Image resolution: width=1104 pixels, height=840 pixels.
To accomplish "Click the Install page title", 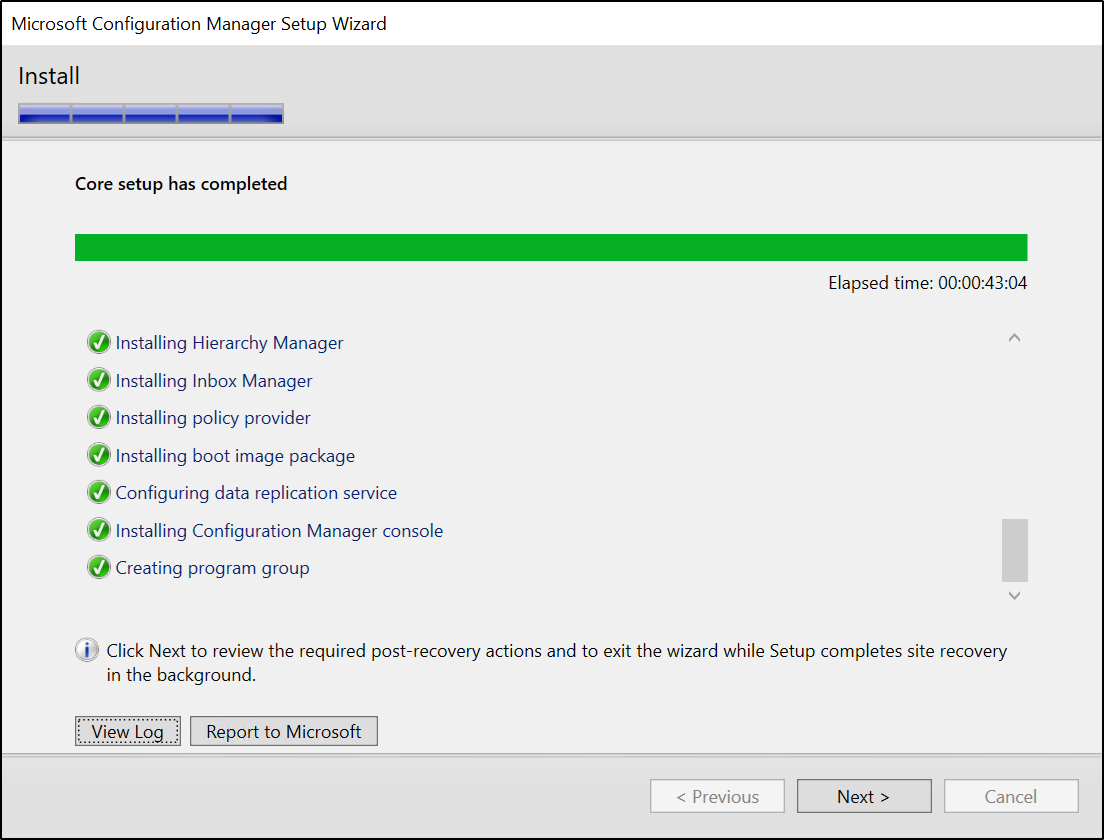I will click(x=49, y=75).
